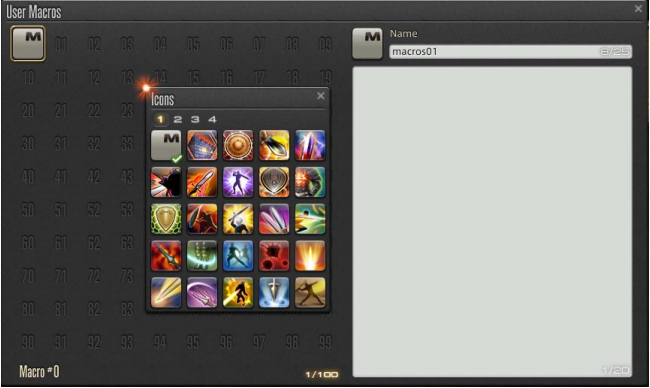Viewport: 650px width, 388px height.
Task: Click the 1/100 macro count
Action: coord(322,374)
